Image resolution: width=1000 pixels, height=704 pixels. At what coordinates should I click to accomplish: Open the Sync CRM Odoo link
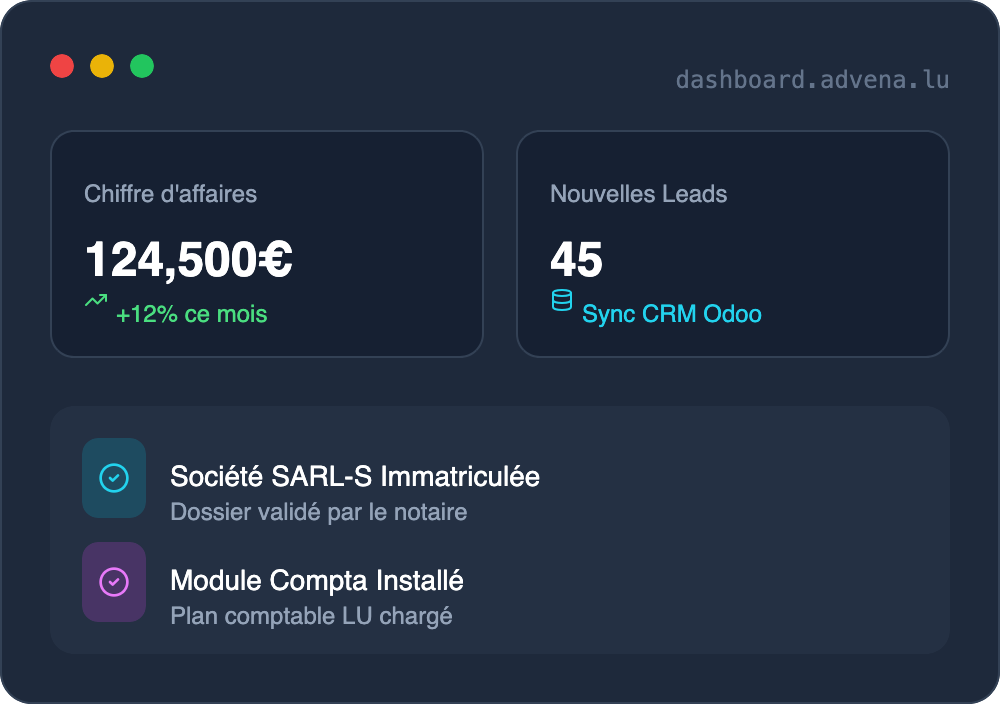(x=672, y=314)
